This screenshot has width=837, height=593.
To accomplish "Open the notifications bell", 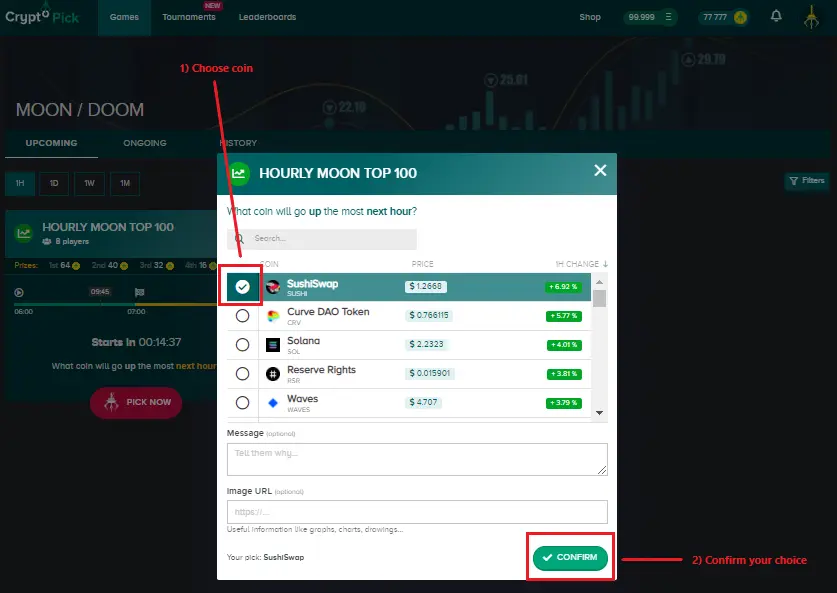I will pyautogui.click(x=776, y=16).
